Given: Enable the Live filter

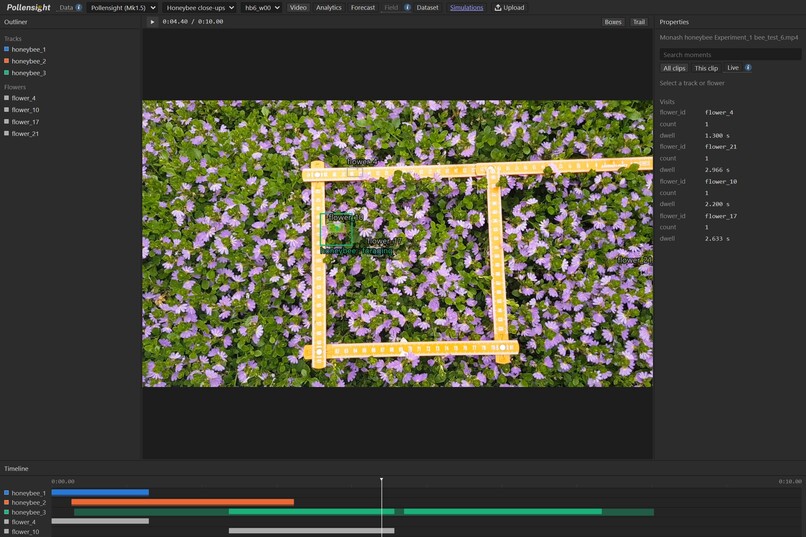Looking at the screenshot, I should [x=733, y=68].
